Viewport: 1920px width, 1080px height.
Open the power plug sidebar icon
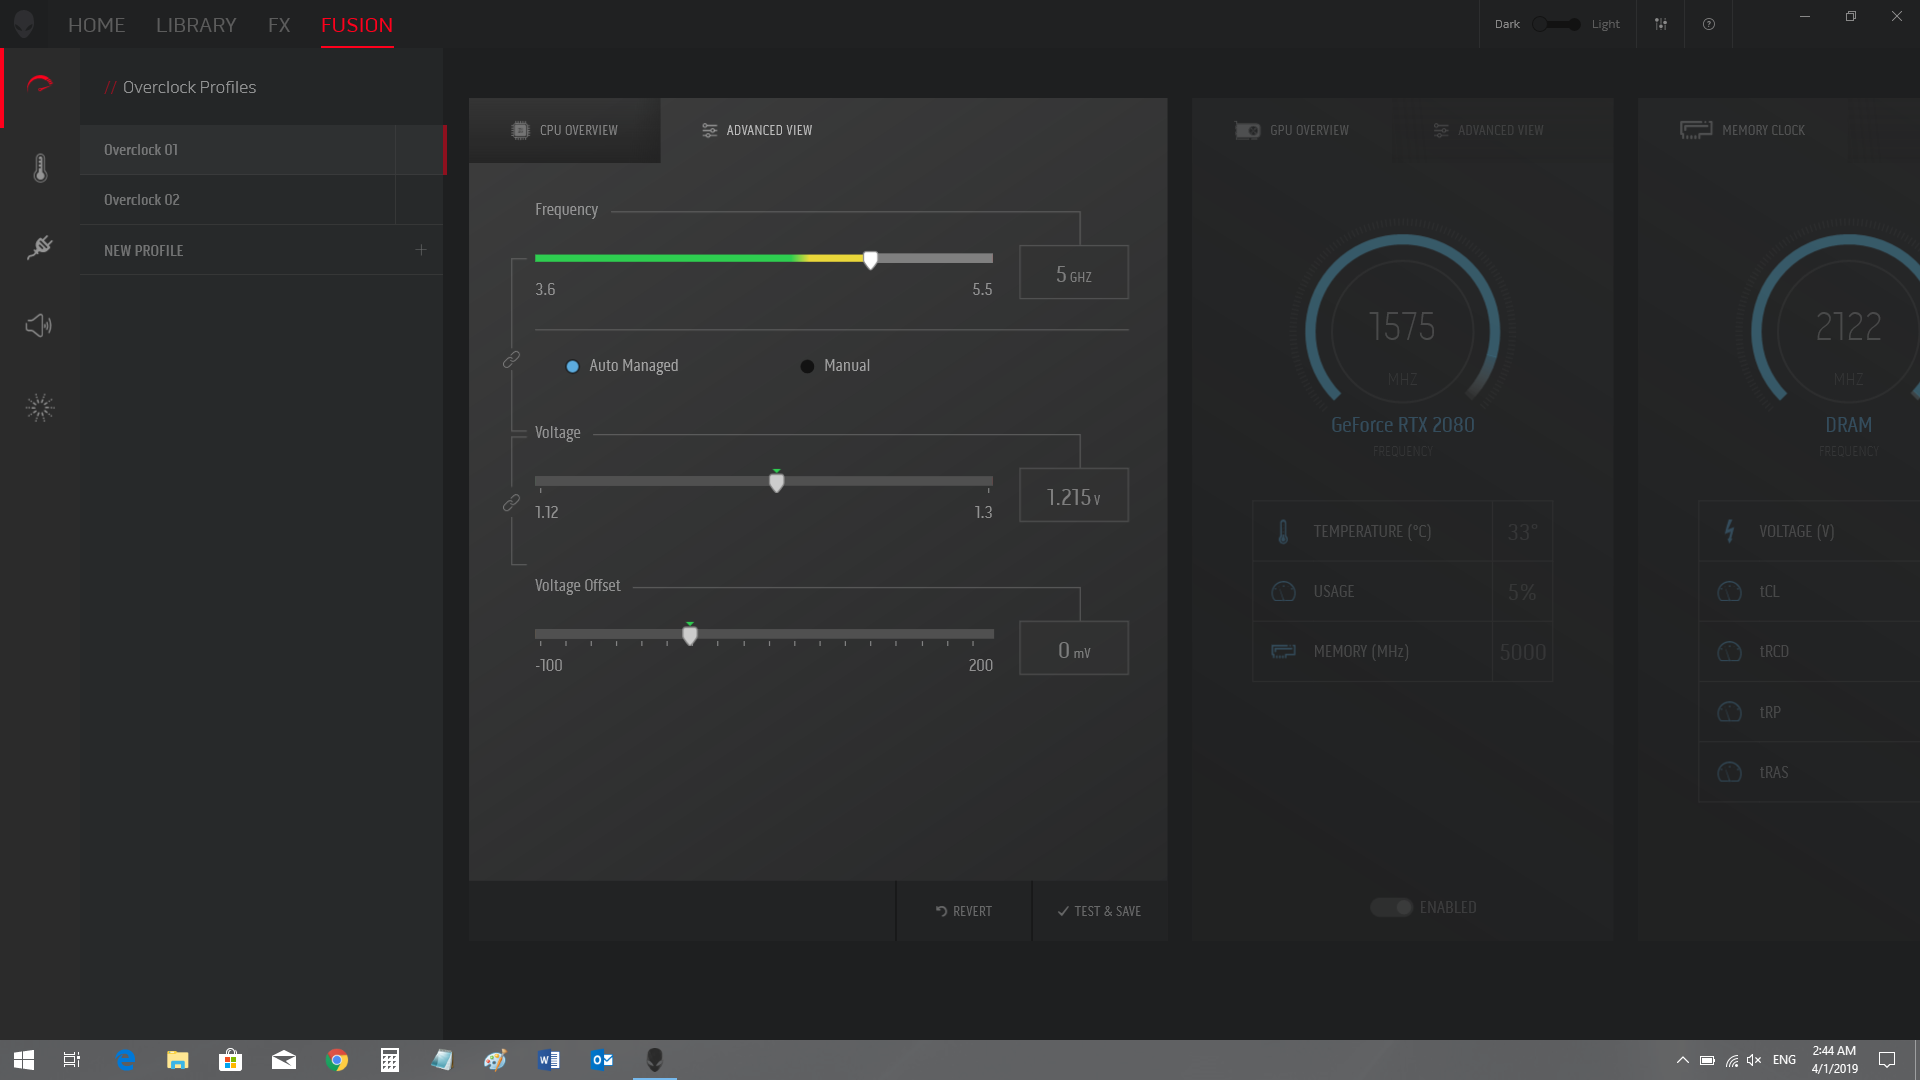pyautogui.click(x=40, y=247)
